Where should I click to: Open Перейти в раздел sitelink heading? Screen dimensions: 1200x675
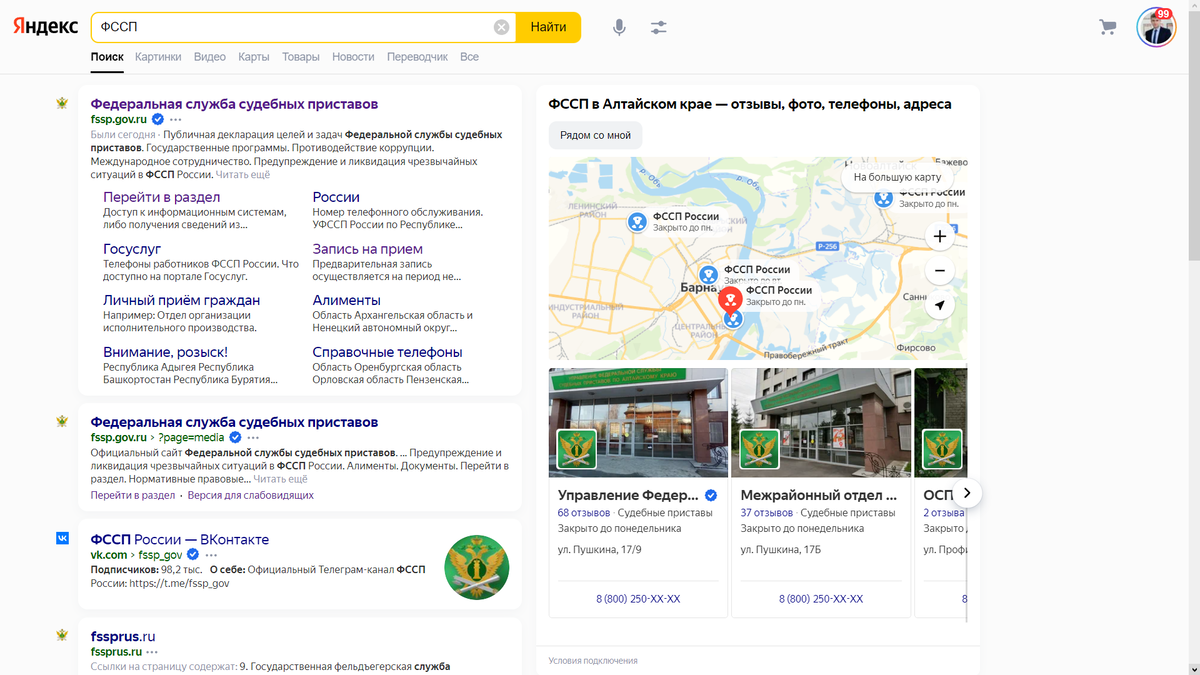pos(162,197)
